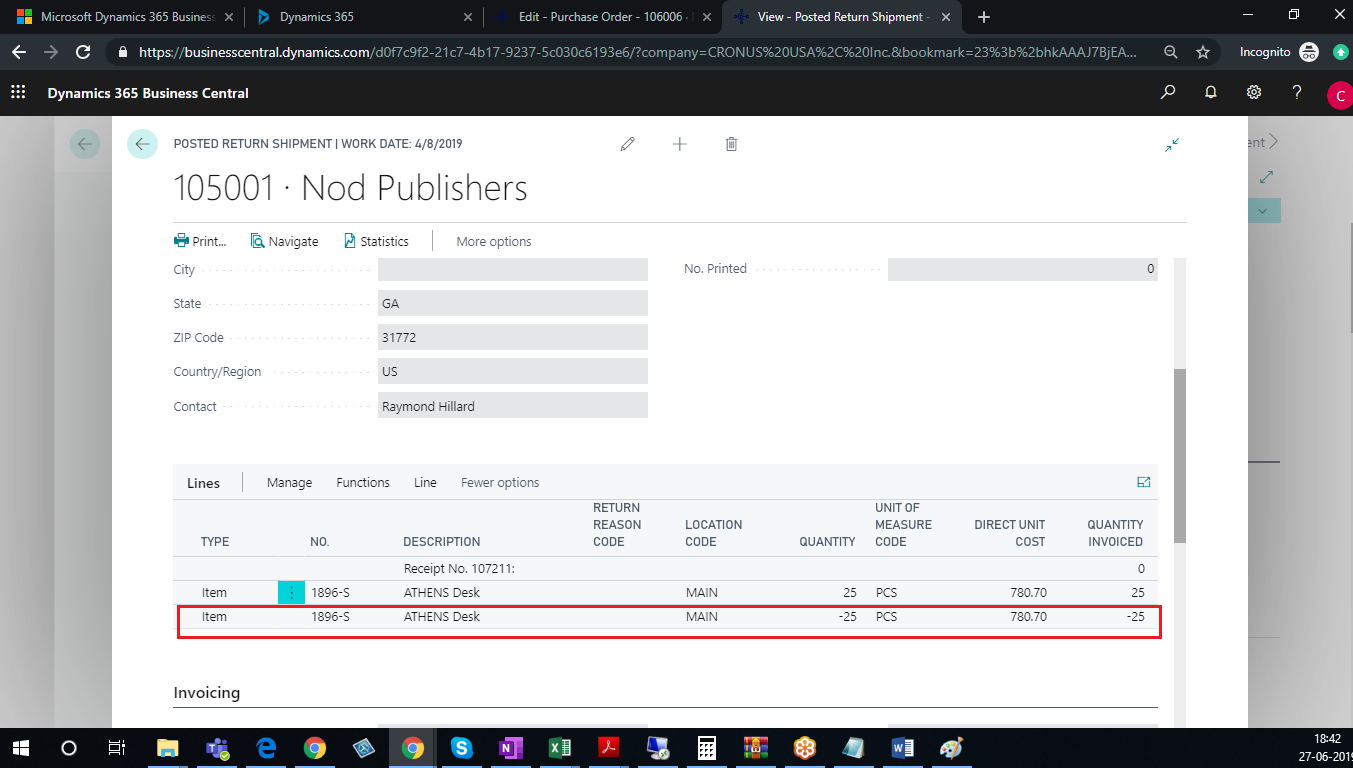The width and height of the screenshot is (1353, 768).
Task: Click the trash delete icon
Action: point(732,144)
